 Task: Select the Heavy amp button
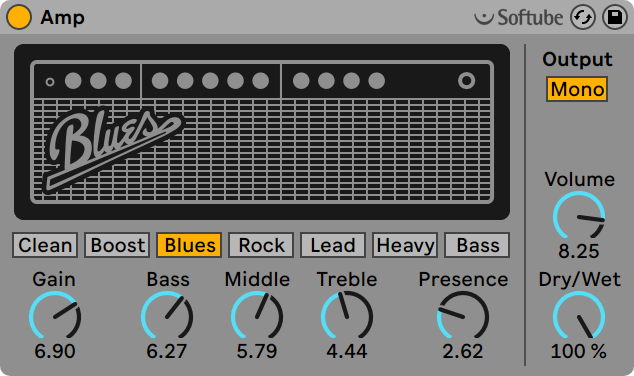pos(405,245)
